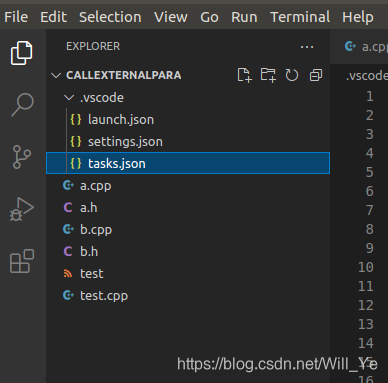
Task: Click line number 1 in the editor gutter
Action: coord(369,96)
